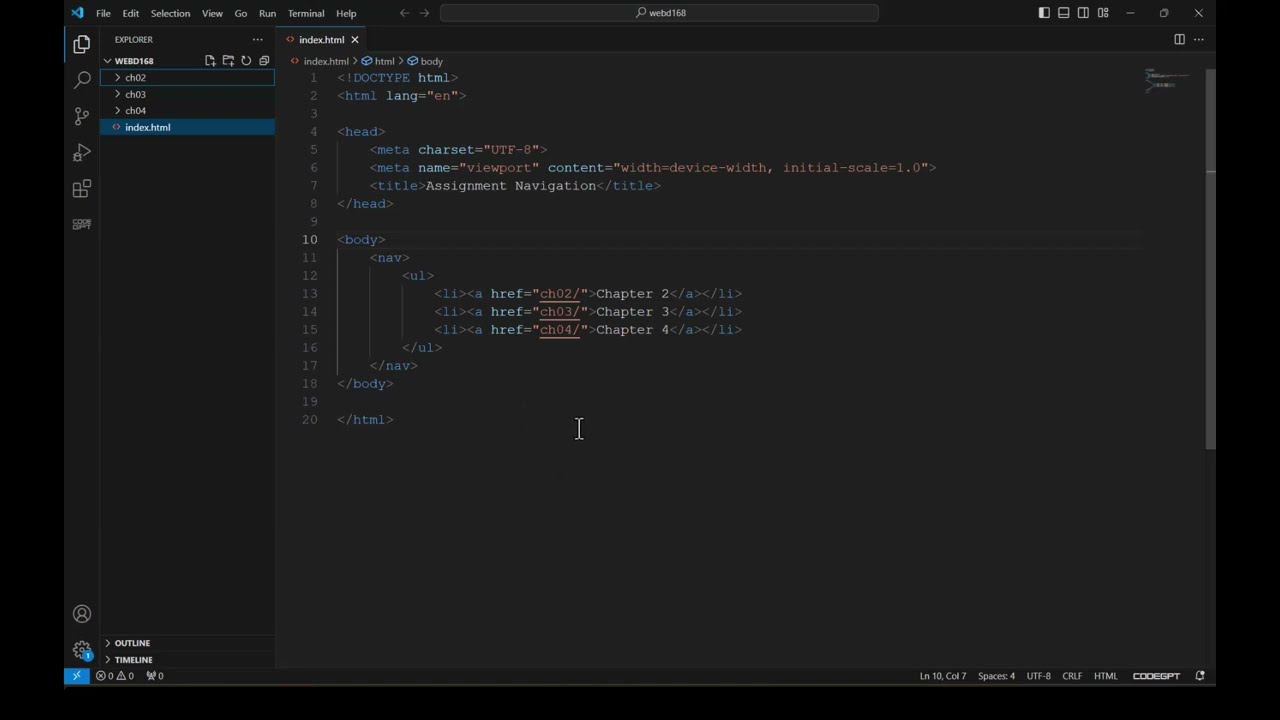
Task: Click the webd168 command center search box
Action: (x=659, y=13)
